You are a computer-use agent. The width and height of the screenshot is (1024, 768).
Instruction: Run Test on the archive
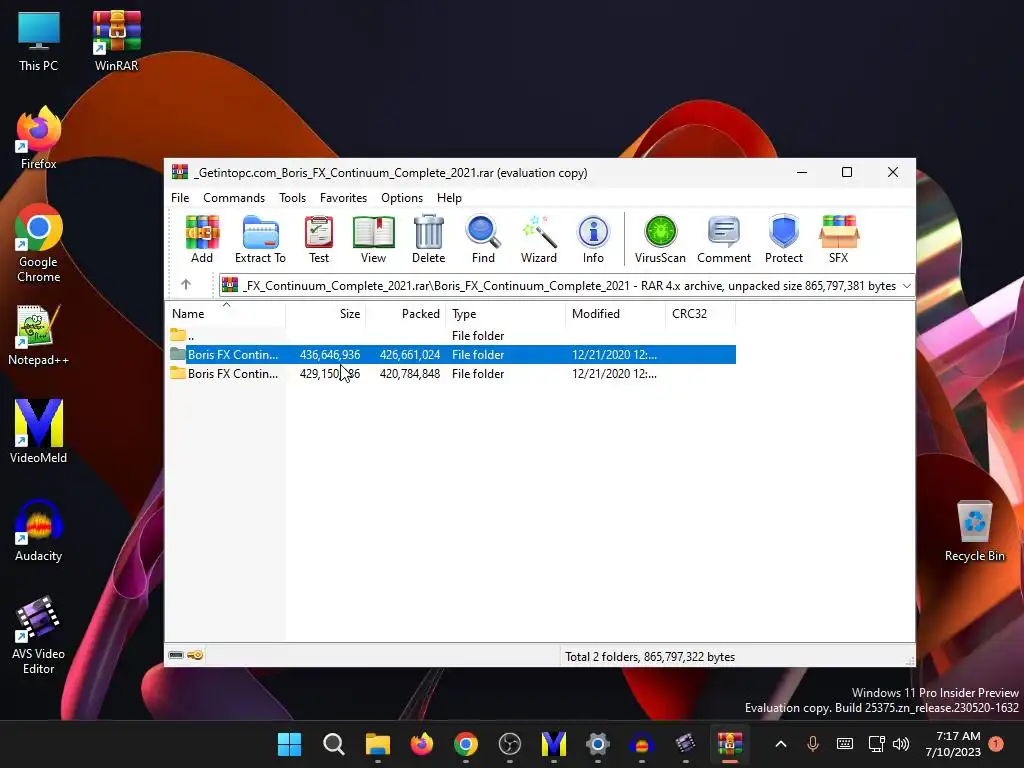tap(319, 239)
